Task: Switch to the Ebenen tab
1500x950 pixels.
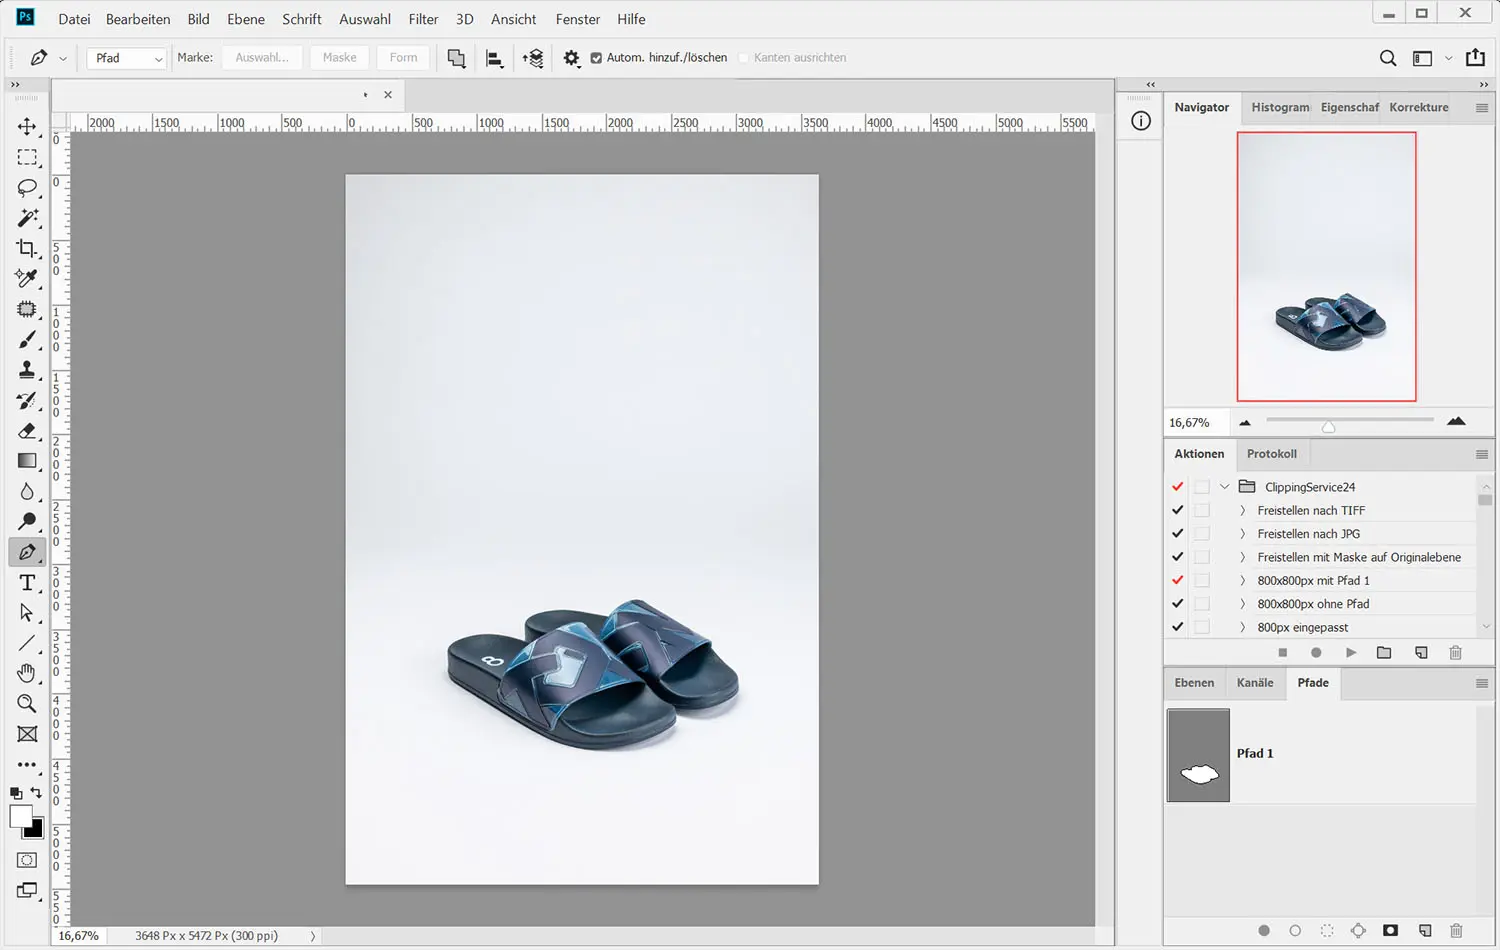Action: click(x=1194, y=683)
